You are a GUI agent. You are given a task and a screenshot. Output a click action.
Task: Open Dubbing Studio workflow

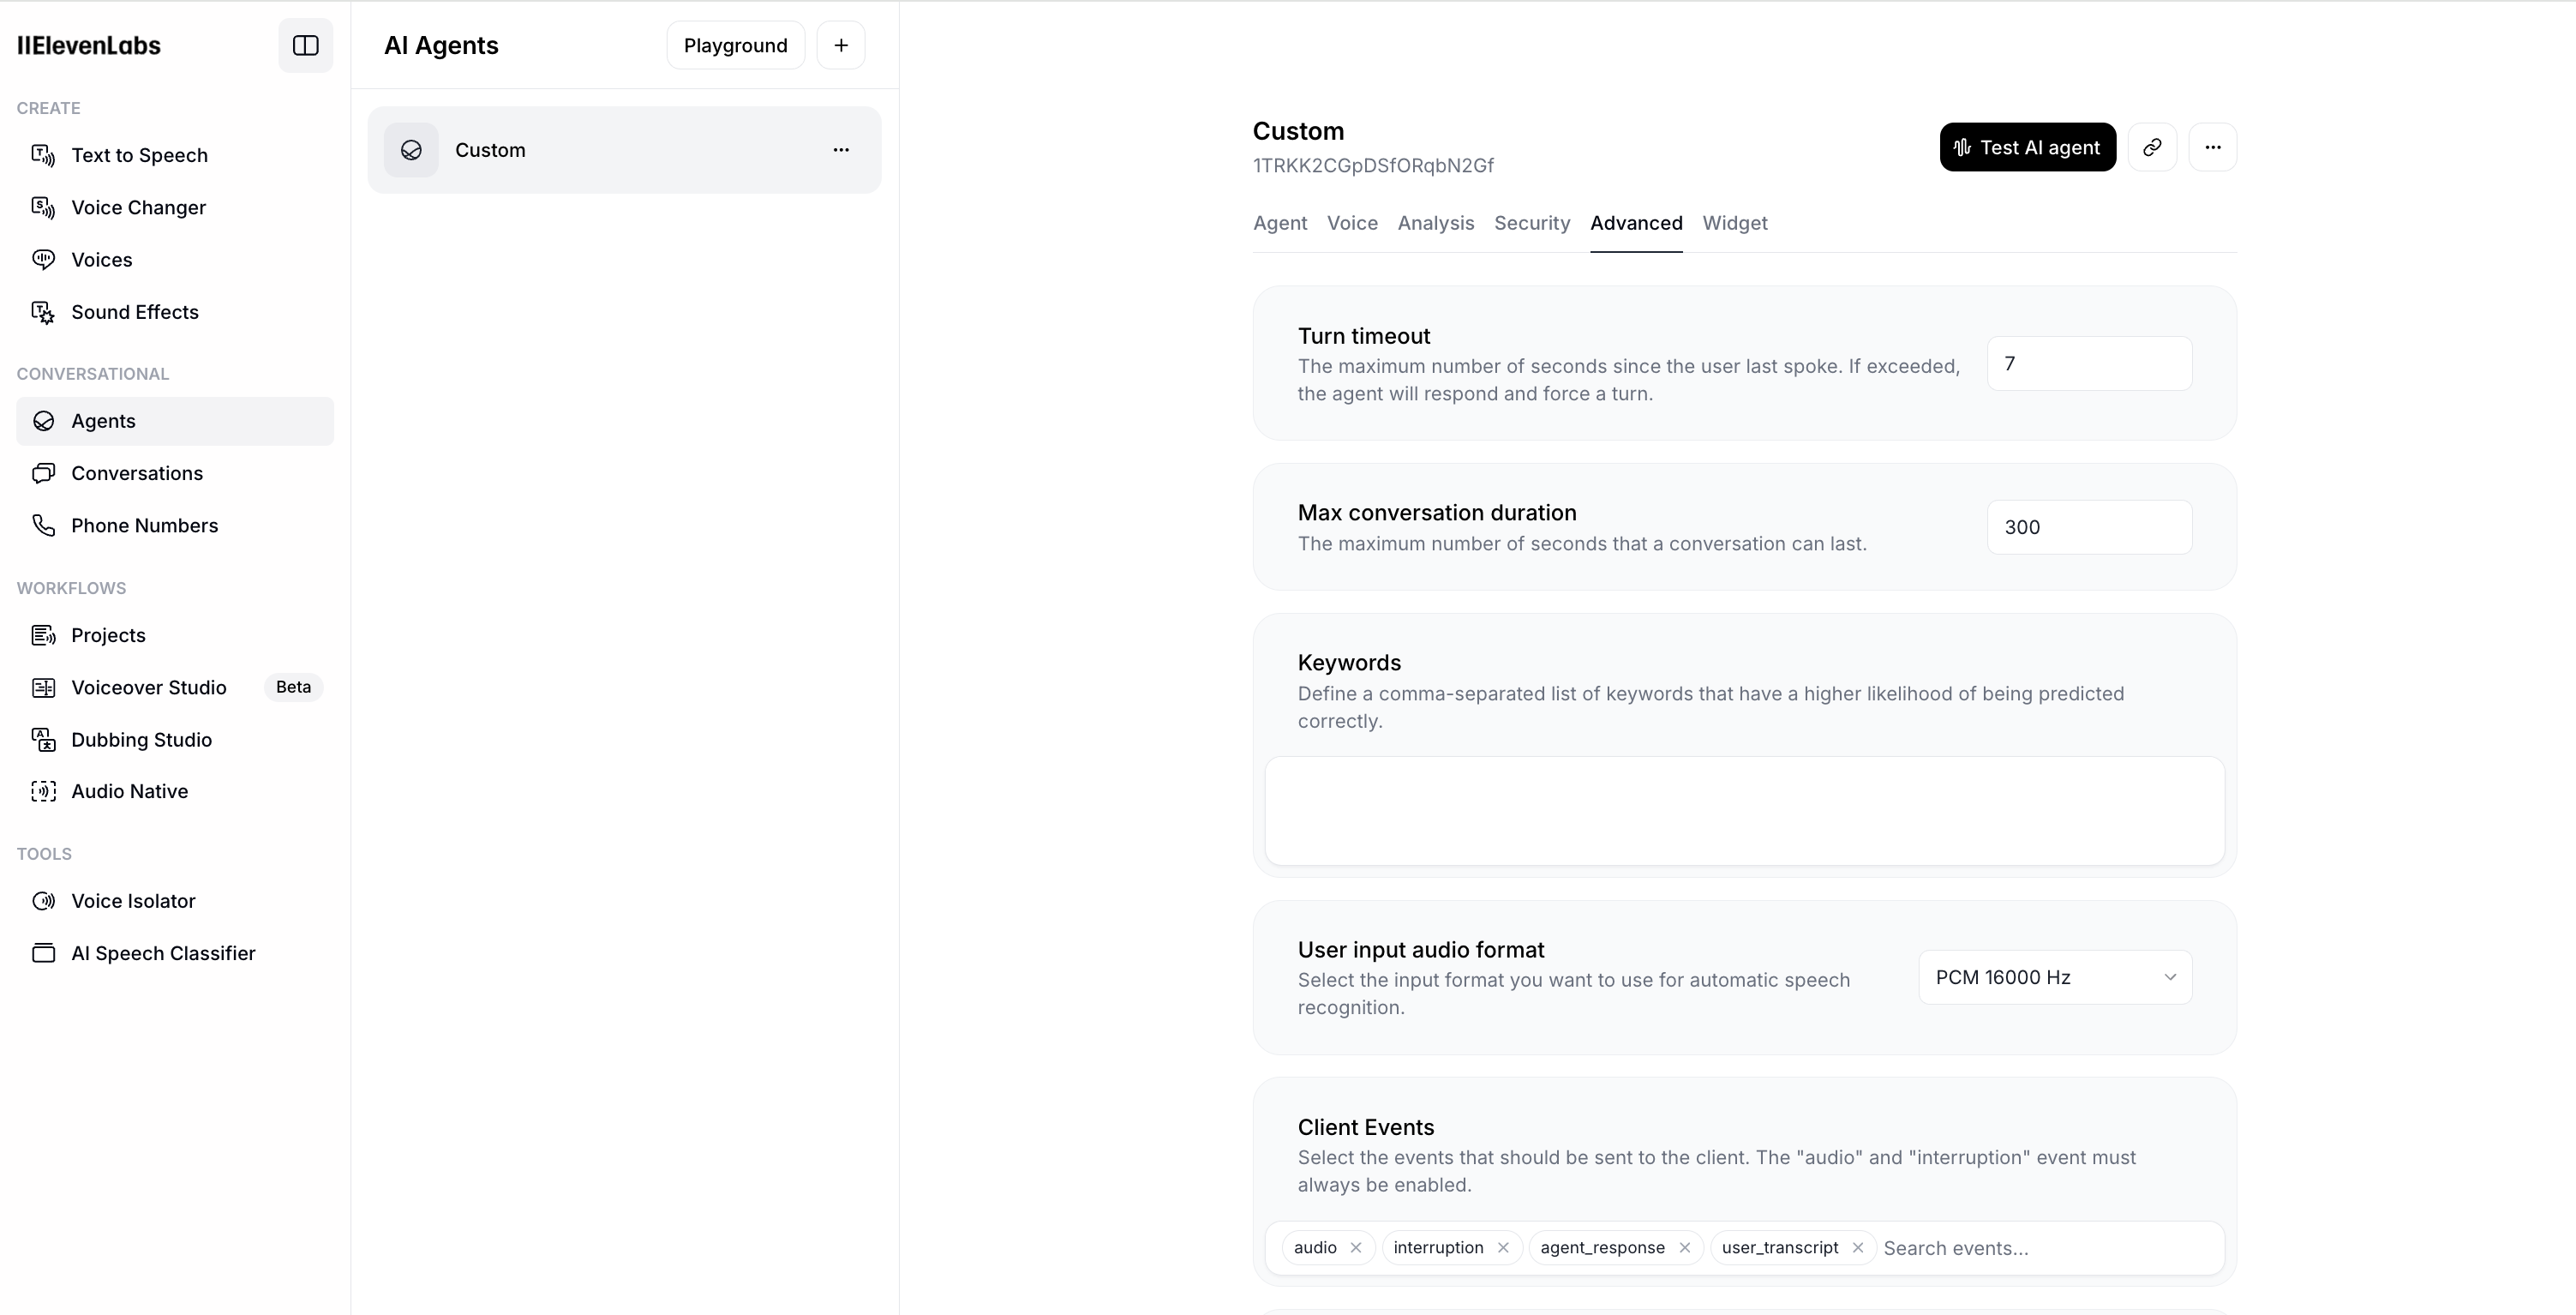[x=141, y=740]
